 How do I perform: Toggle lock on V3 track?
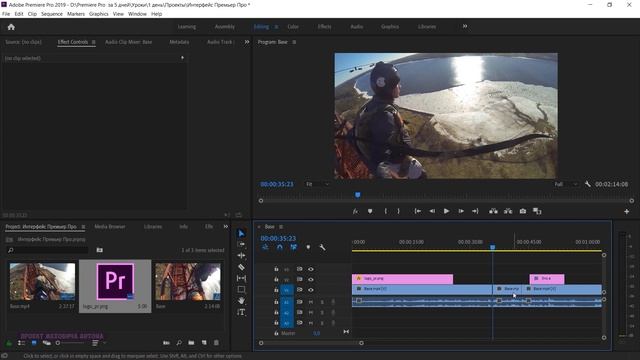[276, 269]
